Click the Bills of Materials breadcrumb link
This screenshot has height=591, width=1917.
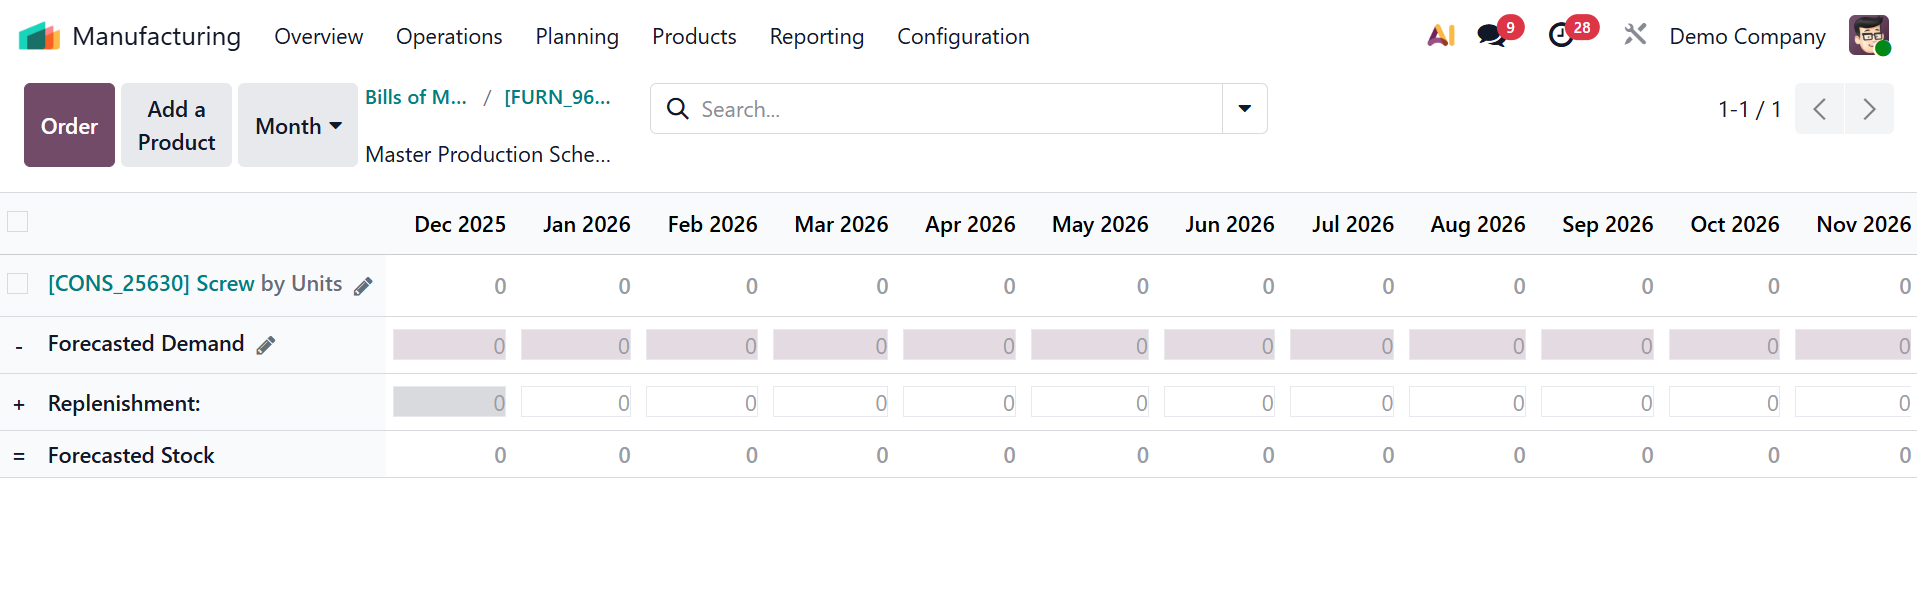coord(416,97)
